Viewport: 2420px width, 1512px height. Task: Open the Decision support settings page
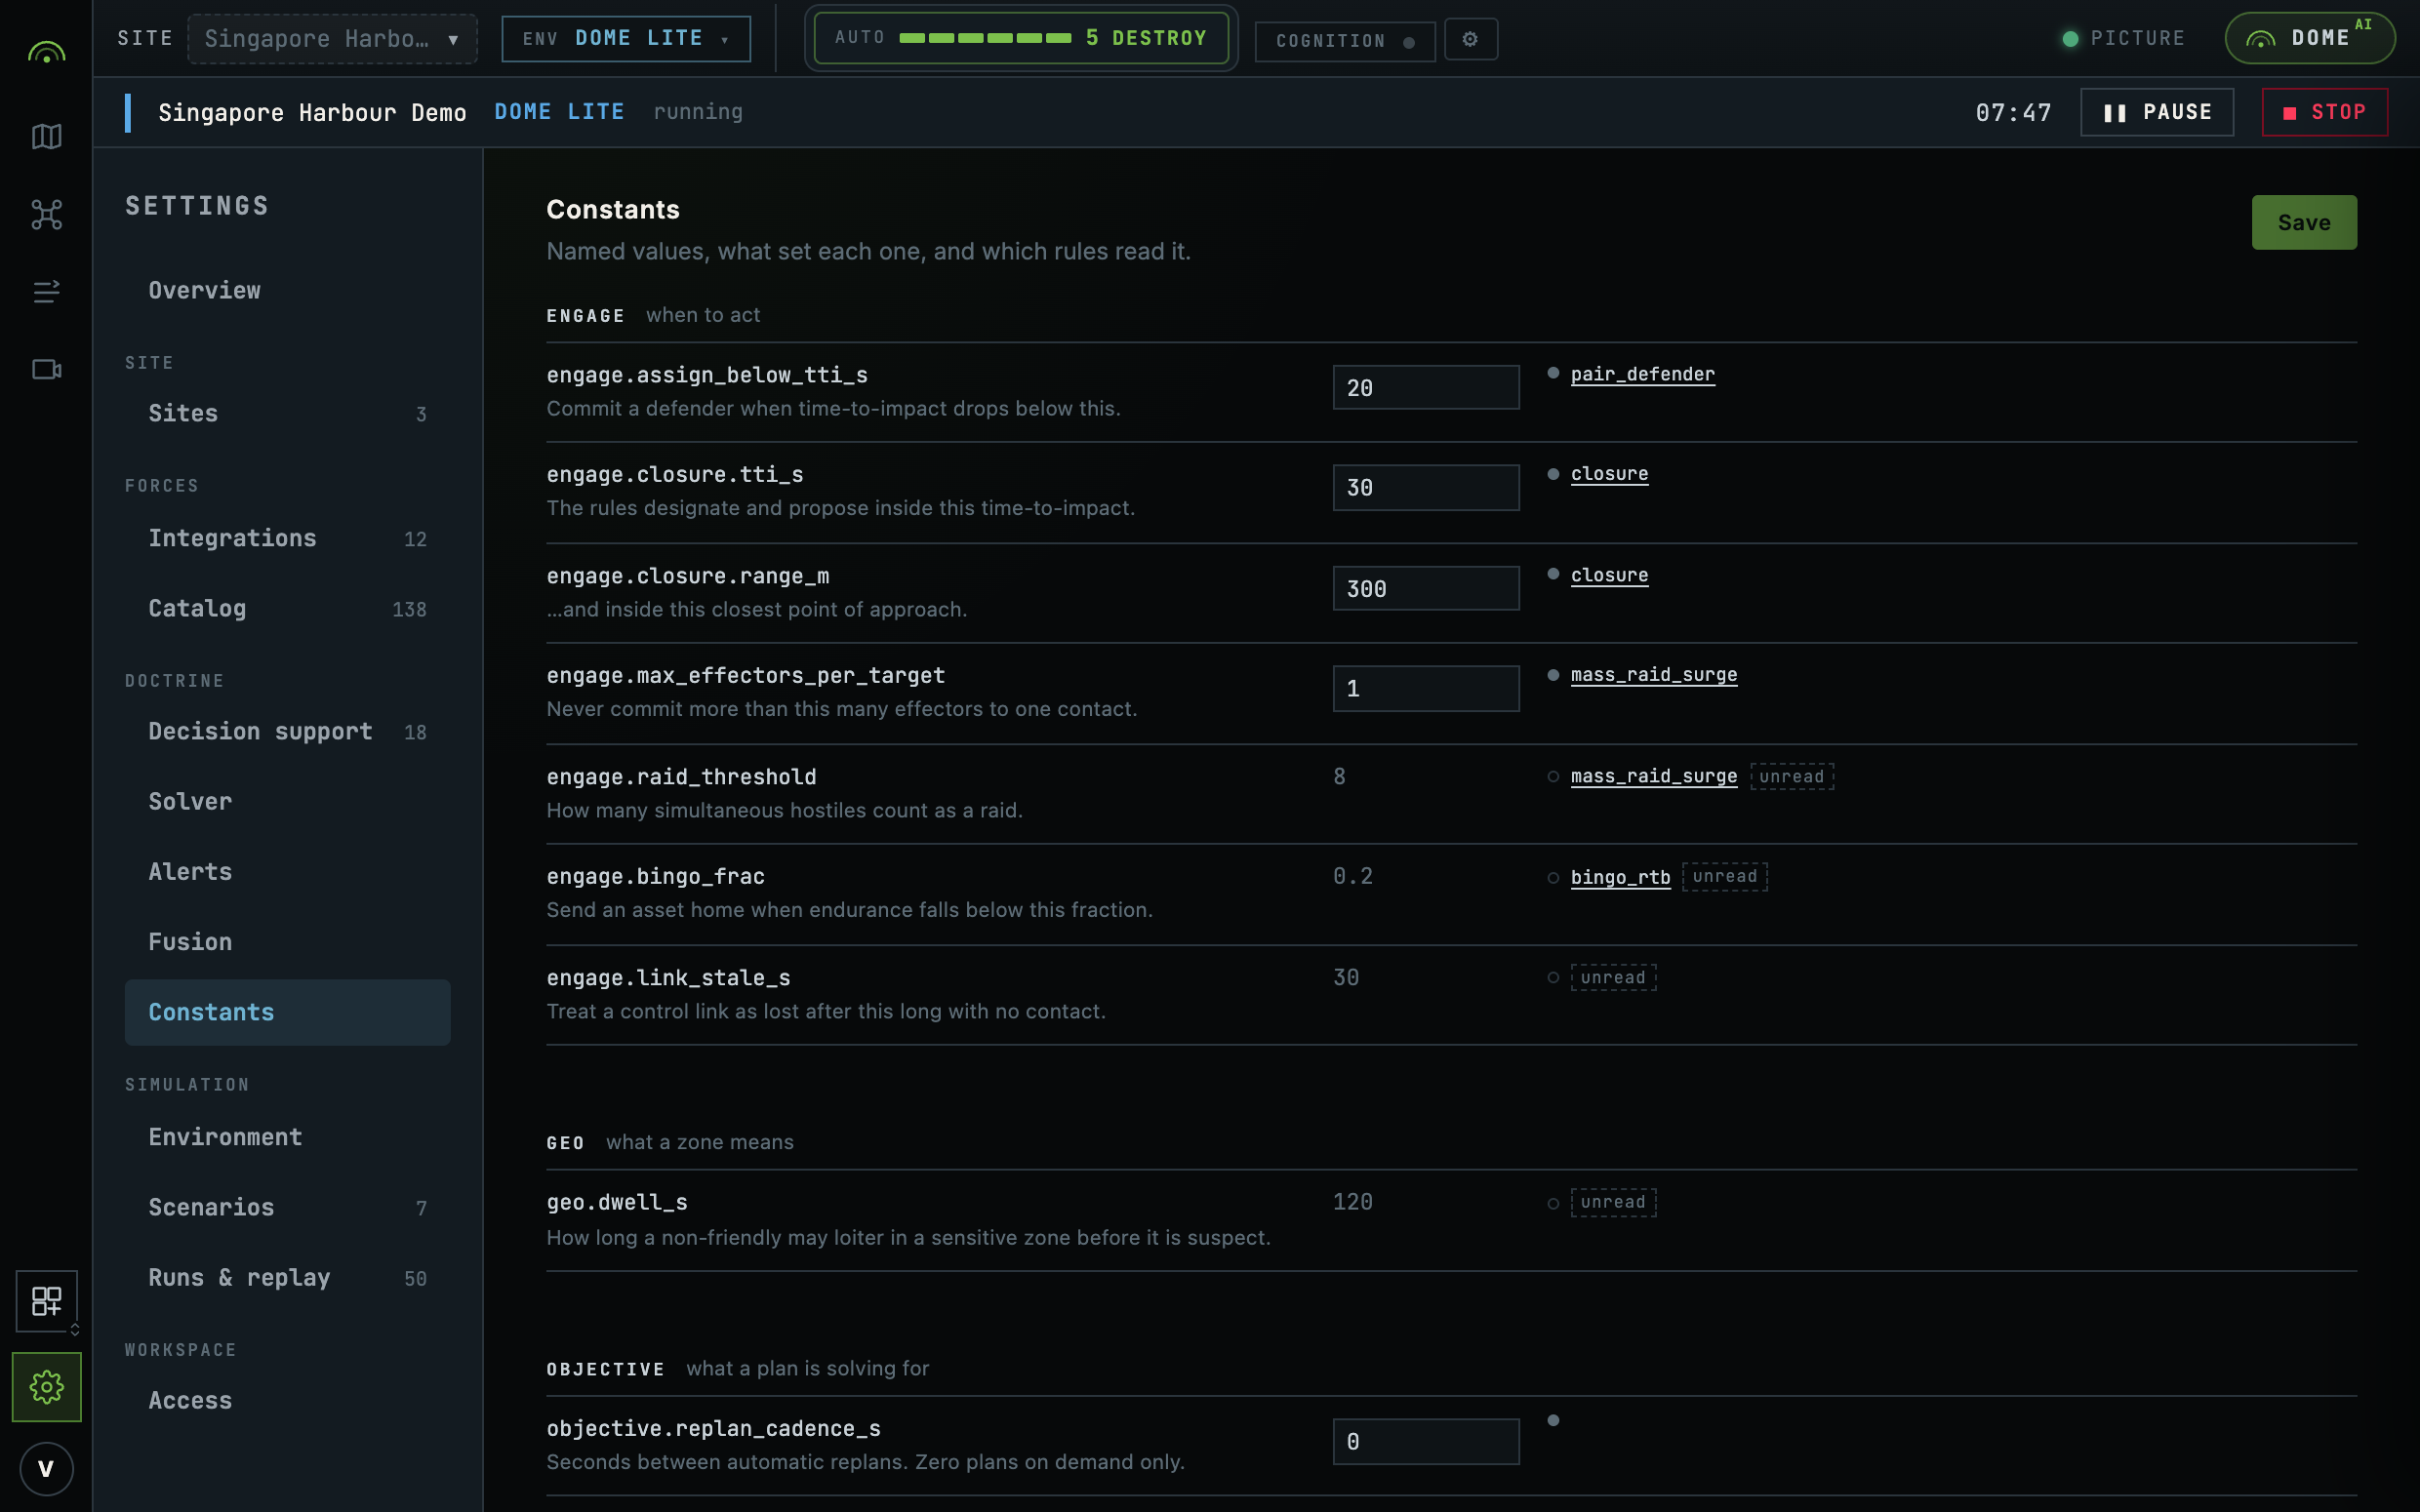click(287, 731)
